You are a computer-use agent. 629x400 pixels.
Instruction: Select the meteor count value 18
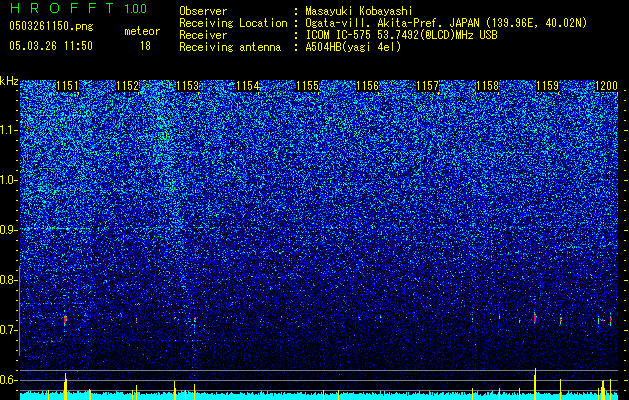[x=145, y=46]
